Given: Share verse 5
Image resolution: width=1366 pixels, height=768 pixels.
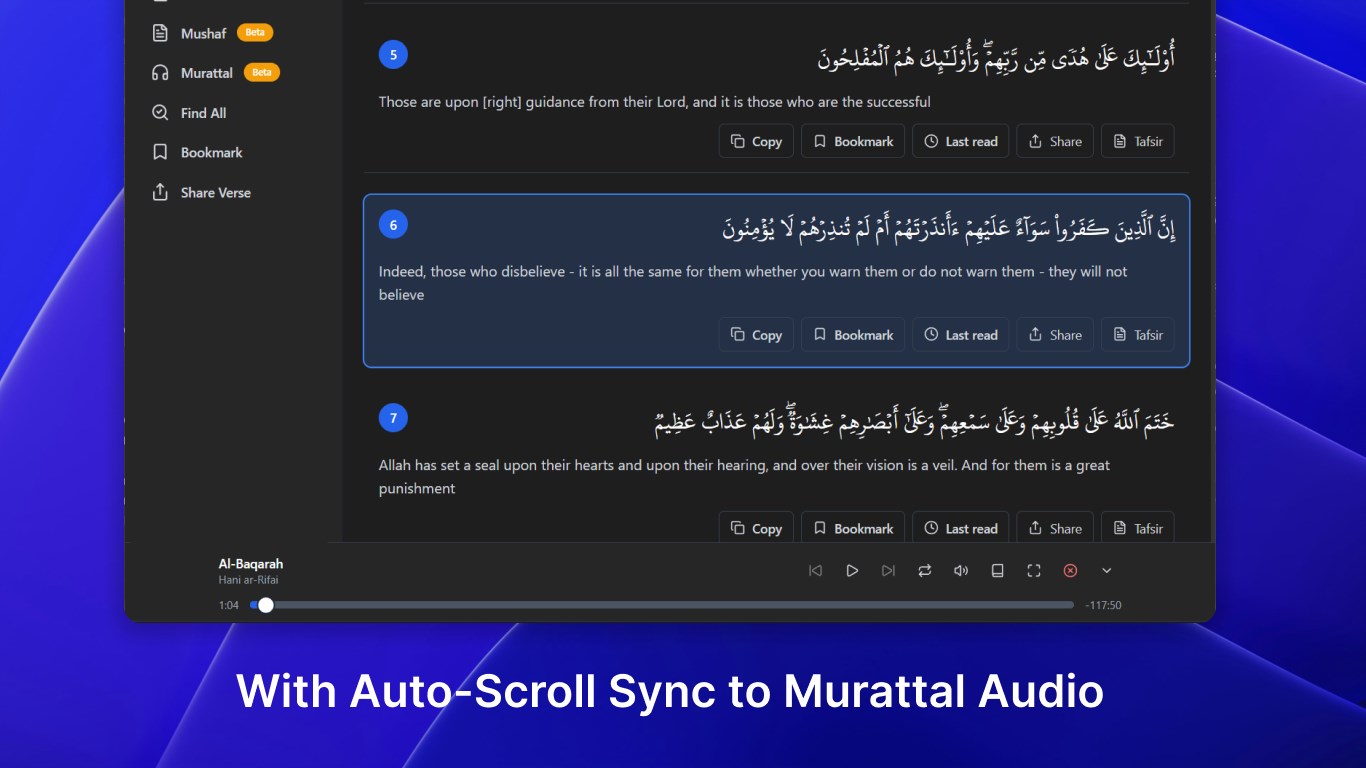Looking at the screenshot, I should pos(1055,141).
